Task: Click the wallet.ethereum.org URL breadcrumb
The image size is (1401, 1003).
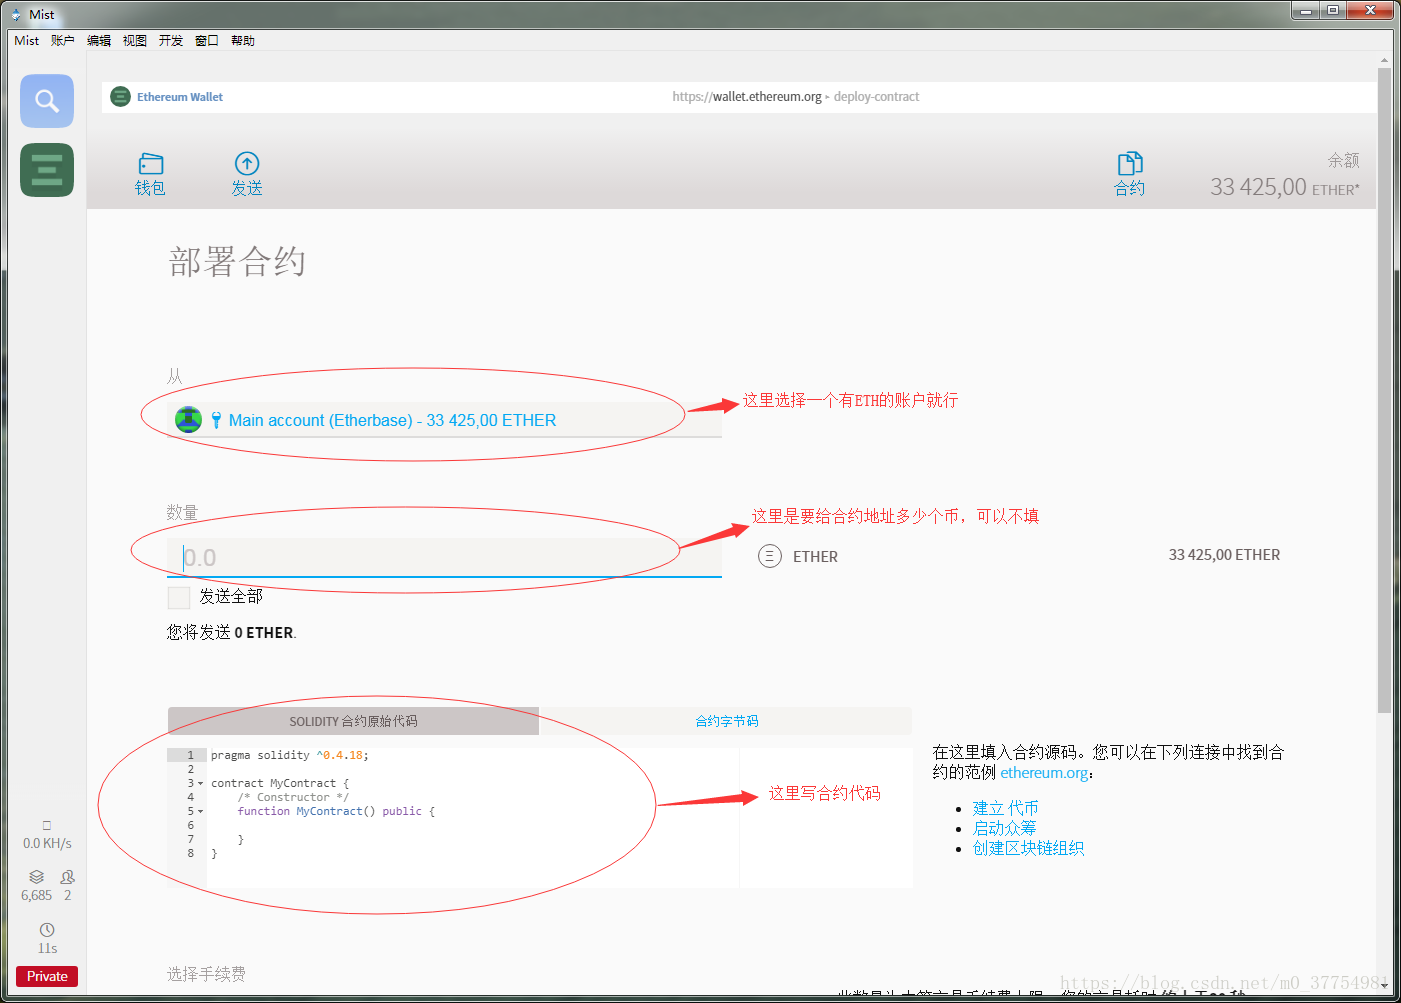Action: [747, 97]
